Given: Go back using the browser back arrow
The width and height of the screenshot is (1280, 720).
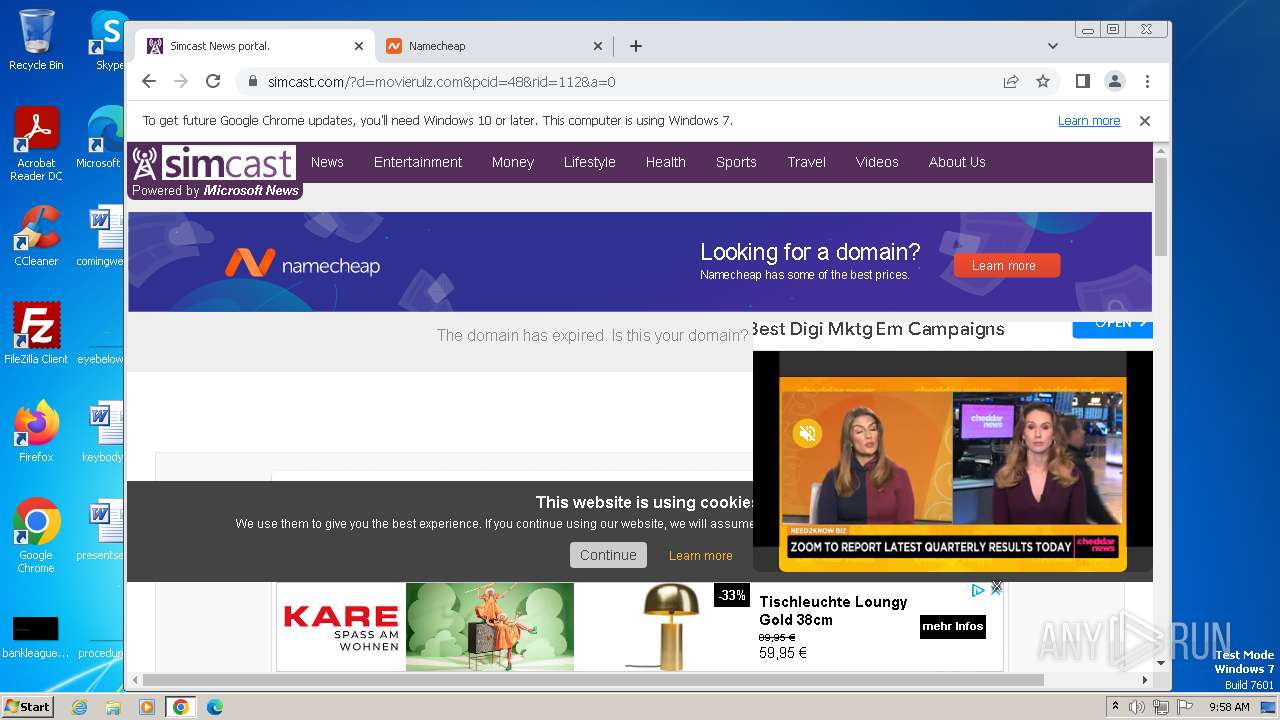Looking at the screenshot, I should (x=149, y=81).
